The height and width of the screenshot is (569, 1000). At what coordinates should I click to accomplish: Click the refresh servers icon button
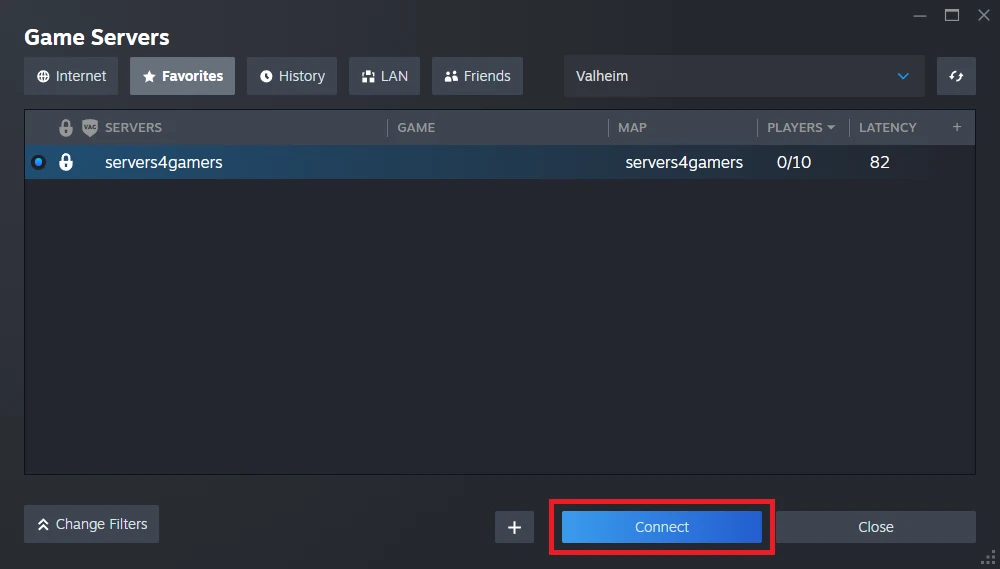click(x=956, y=76)
